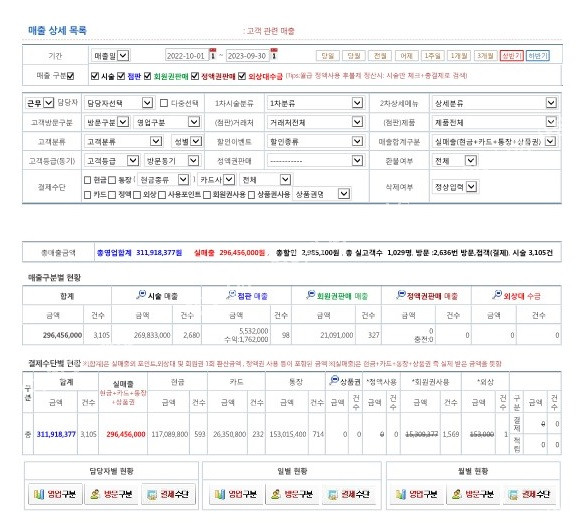Open the start date calendar icon
This screenshot has height=532, width=587.
tap(213, 54)
